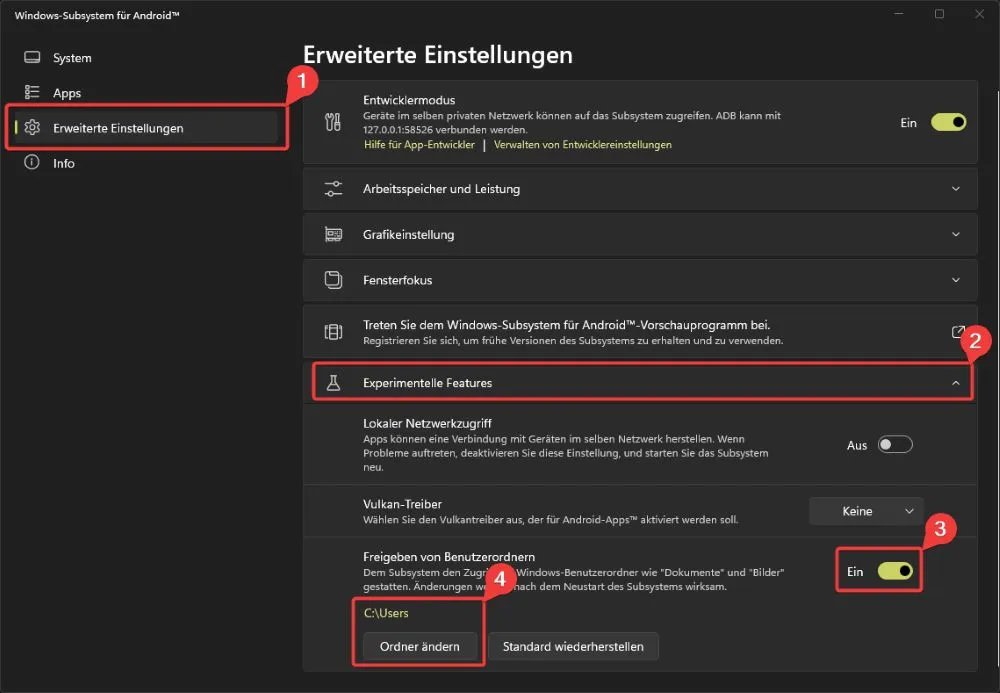This screenshot has width=1000, height=693.
Task: Click the gear icon for Erweiterte Einstellungen
Action: point(32,128)
